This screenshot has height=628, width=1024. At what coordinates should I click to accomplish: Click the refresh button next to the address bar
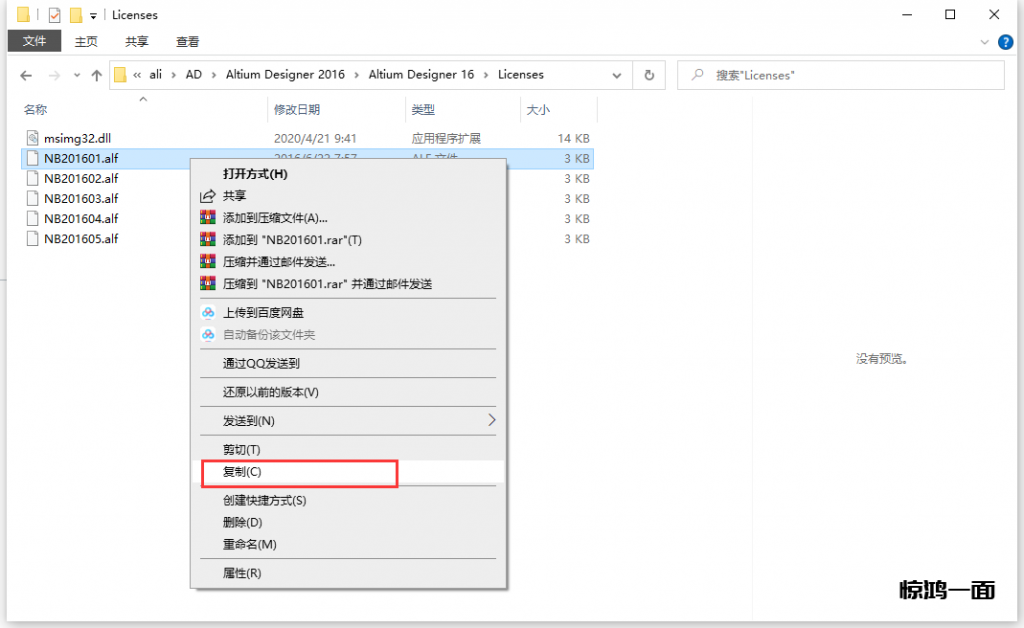tap(649, 75)
